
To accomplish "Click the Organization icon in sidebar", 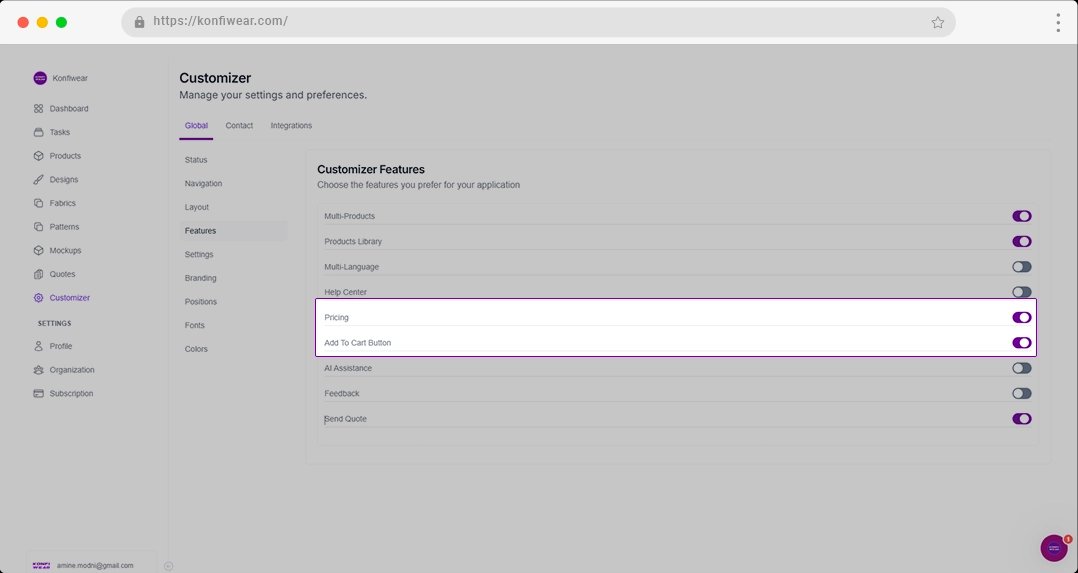I will click(38, 370).
